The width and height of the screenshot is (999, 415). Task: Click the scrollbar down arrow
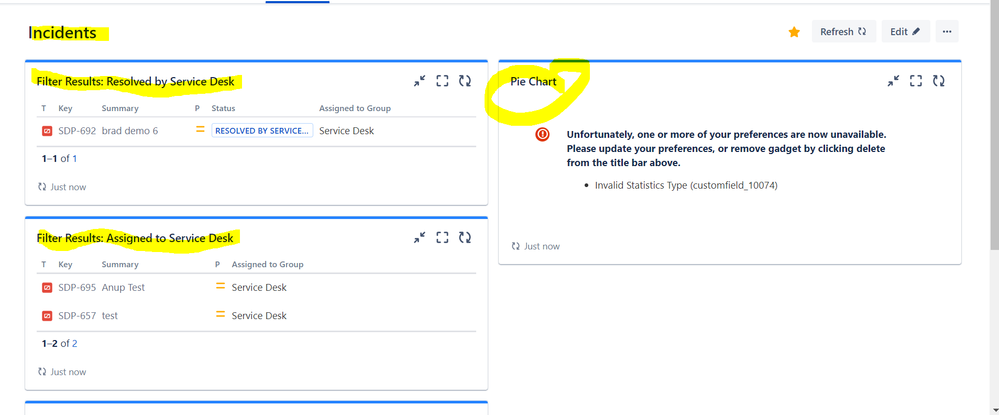(x=994, y=411)
